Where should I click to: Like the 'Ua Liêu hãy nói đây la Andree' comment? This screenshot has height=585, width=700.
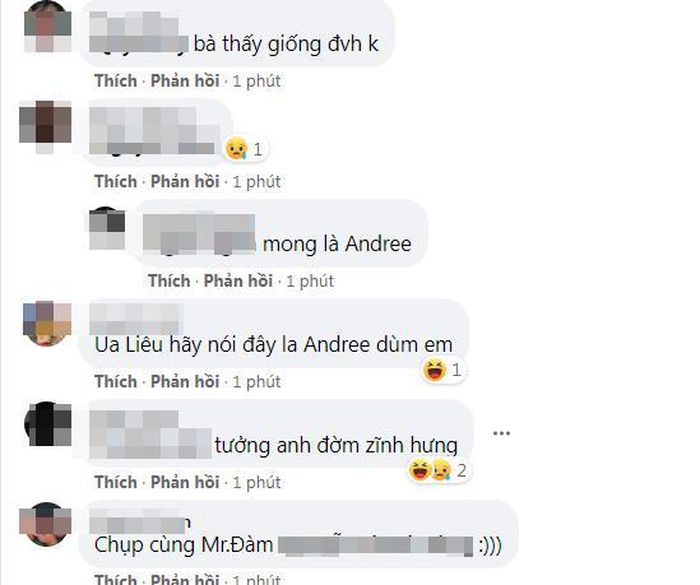pyautogui.click(x=116, y=381)
